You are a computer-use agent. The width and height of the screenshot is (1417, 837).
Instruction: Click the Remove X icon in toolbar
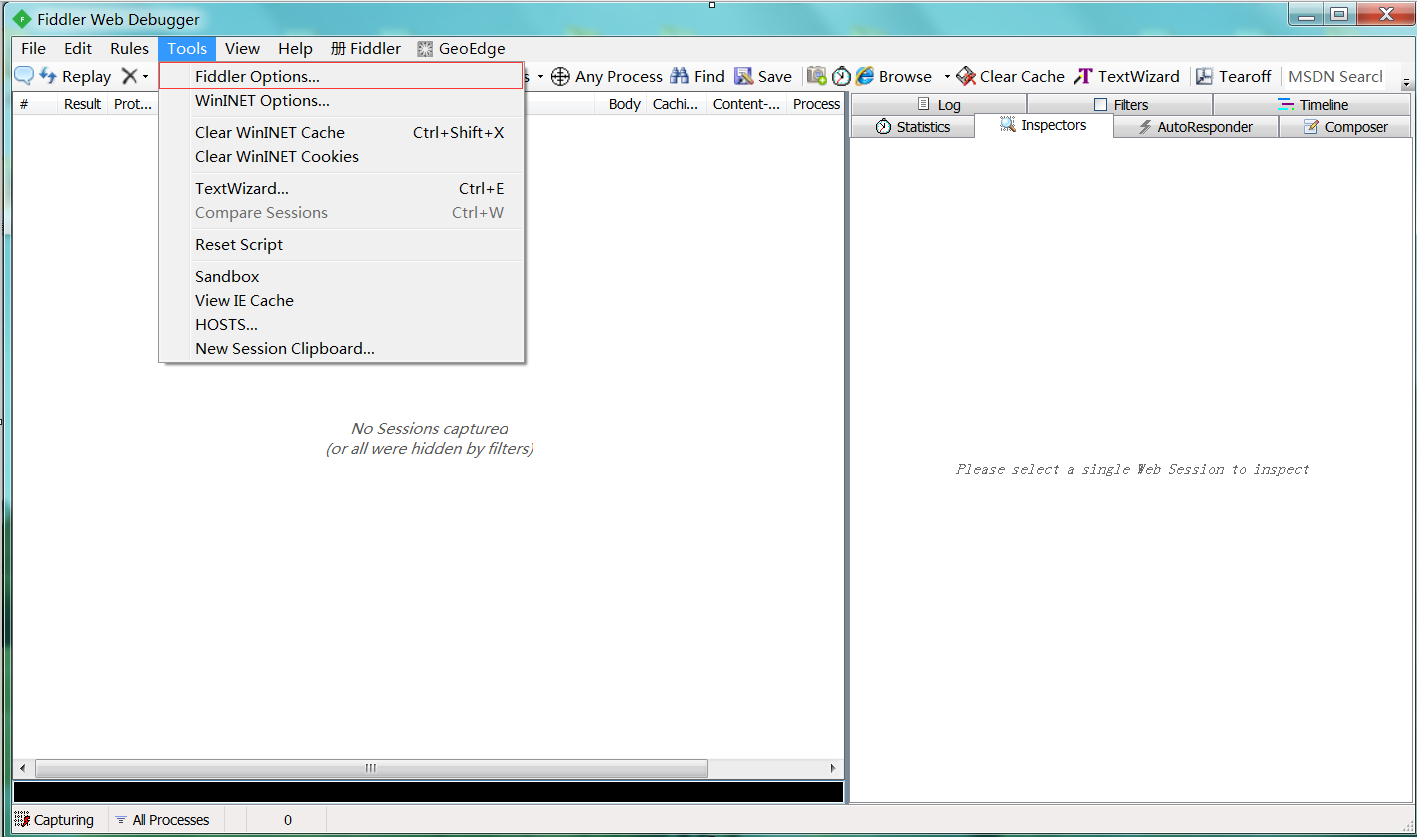(129, 76)
